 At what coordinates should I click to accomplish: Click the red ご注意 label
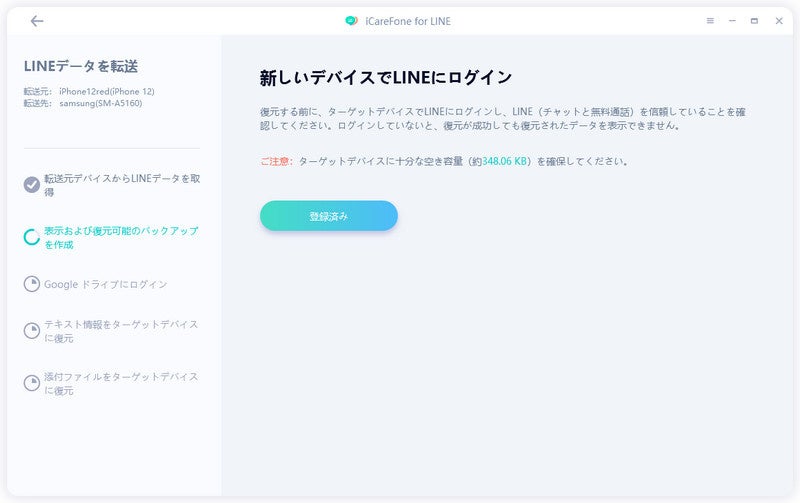click(x=276, y=161)
